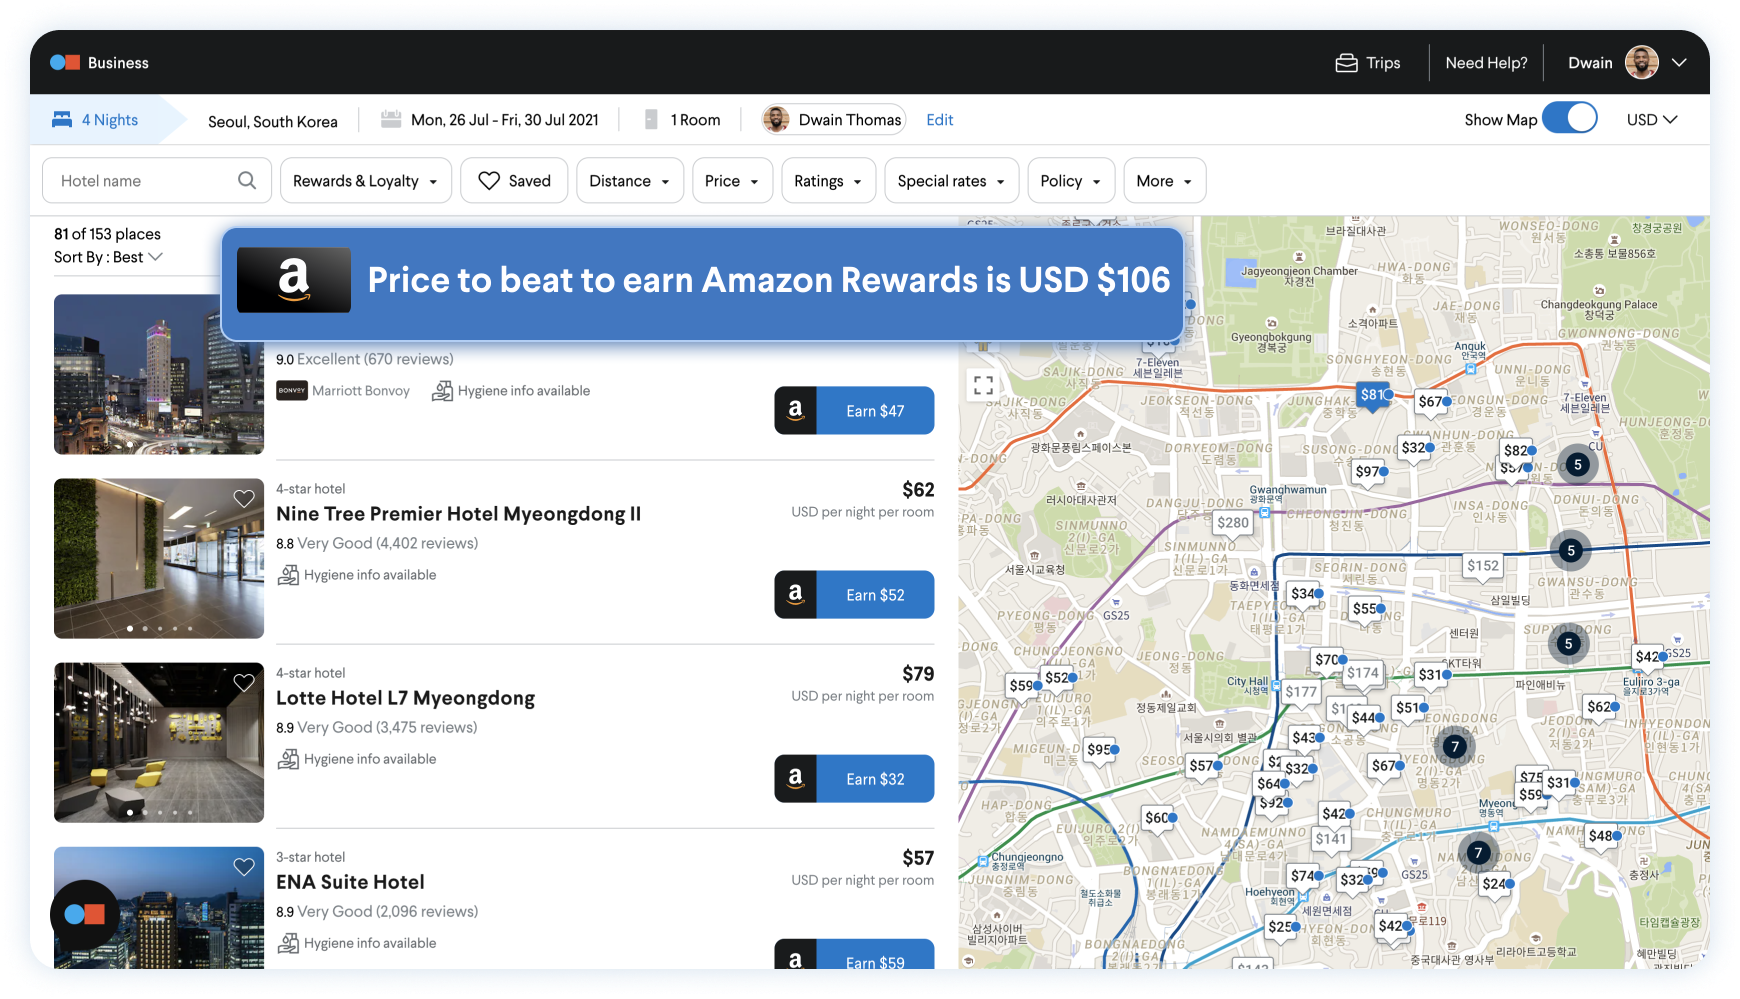Image resolution: width=1740 pixels, height=999 pixels.
Task: Open the Trips suitcase icon
Action: click(x=1346, y=62)
